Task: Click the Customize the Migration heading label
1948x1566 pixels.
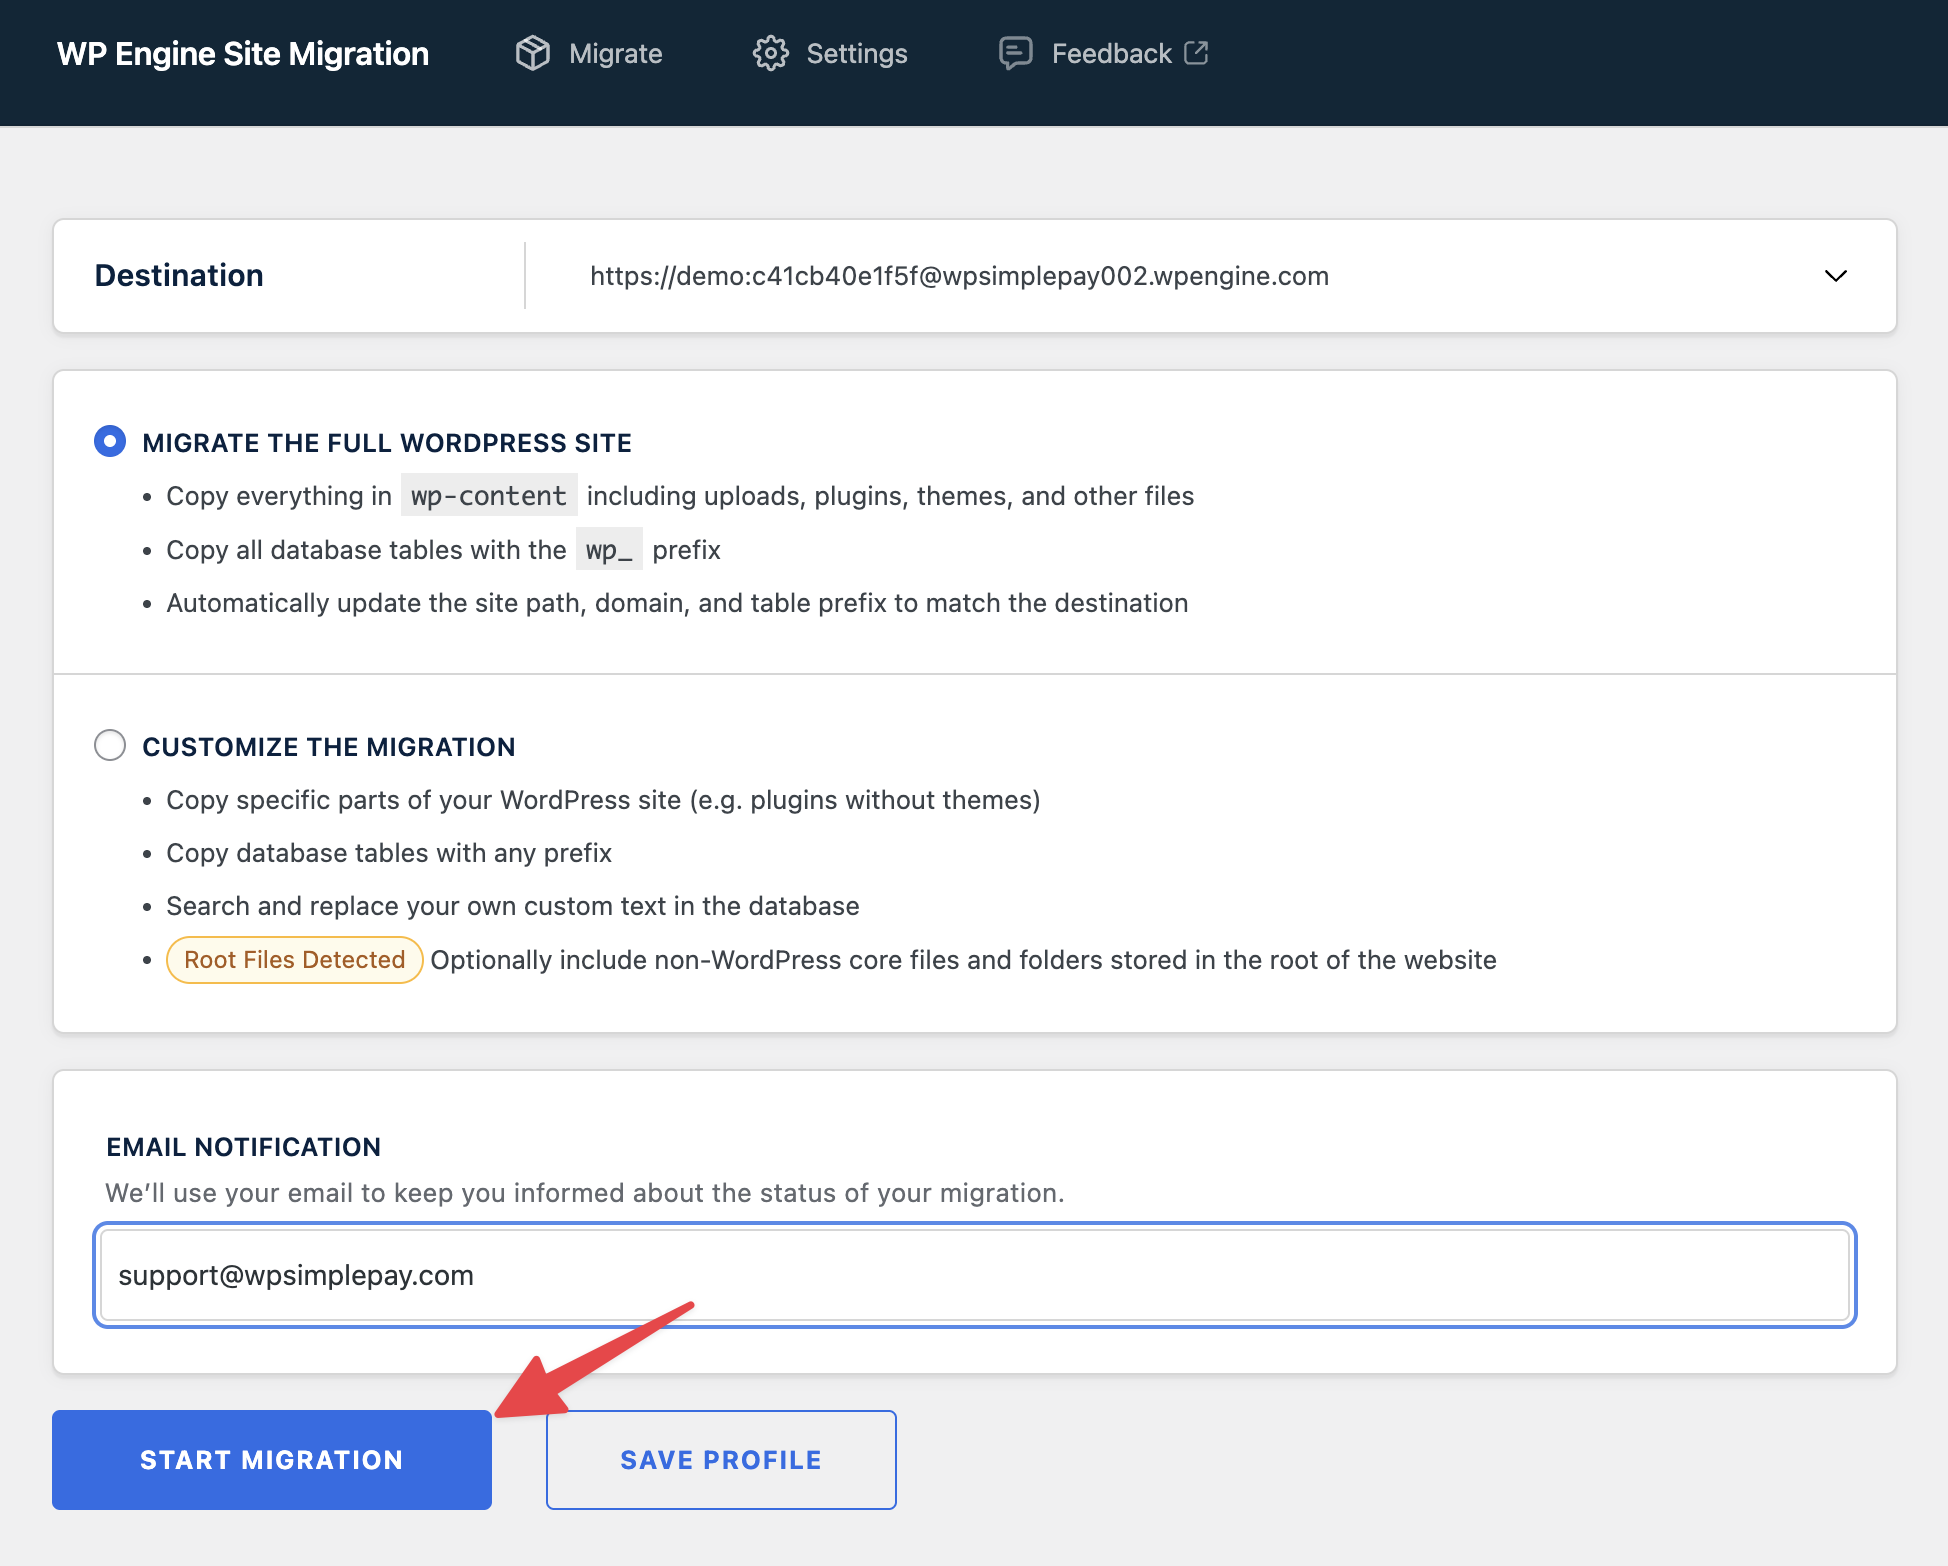Action: (329, 747)
